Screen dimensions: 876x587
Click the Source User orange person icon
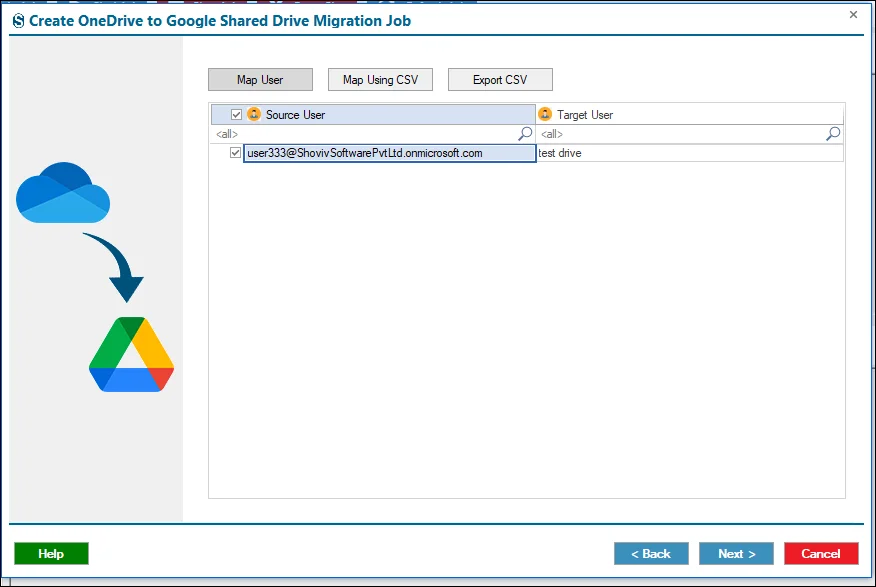(254, 114)
